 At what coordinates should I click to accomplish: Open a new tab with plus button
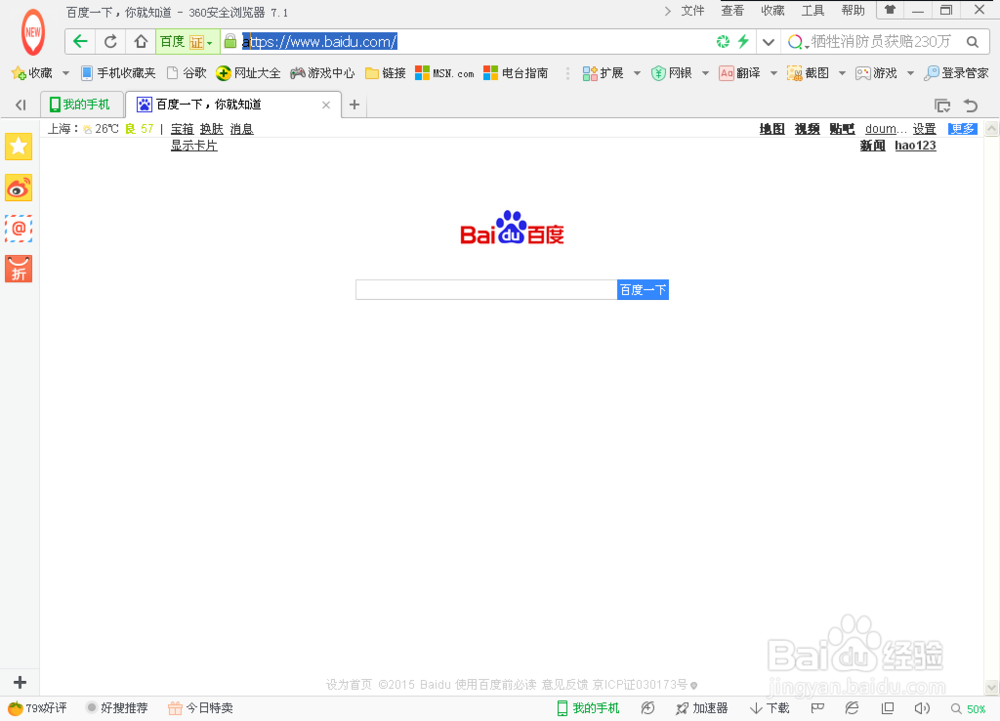point(355,105)
